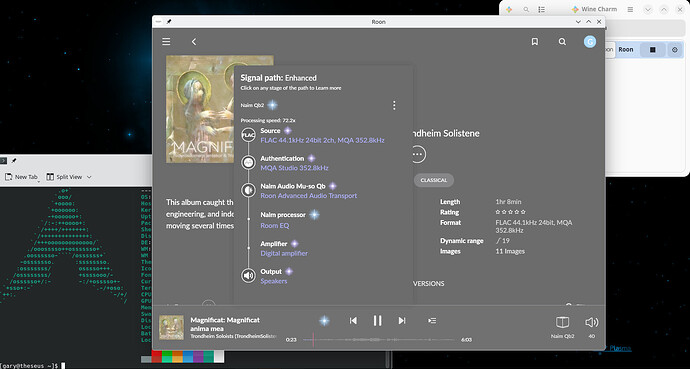
Task: Click '11 Images' value
Action: pos(510,252)
